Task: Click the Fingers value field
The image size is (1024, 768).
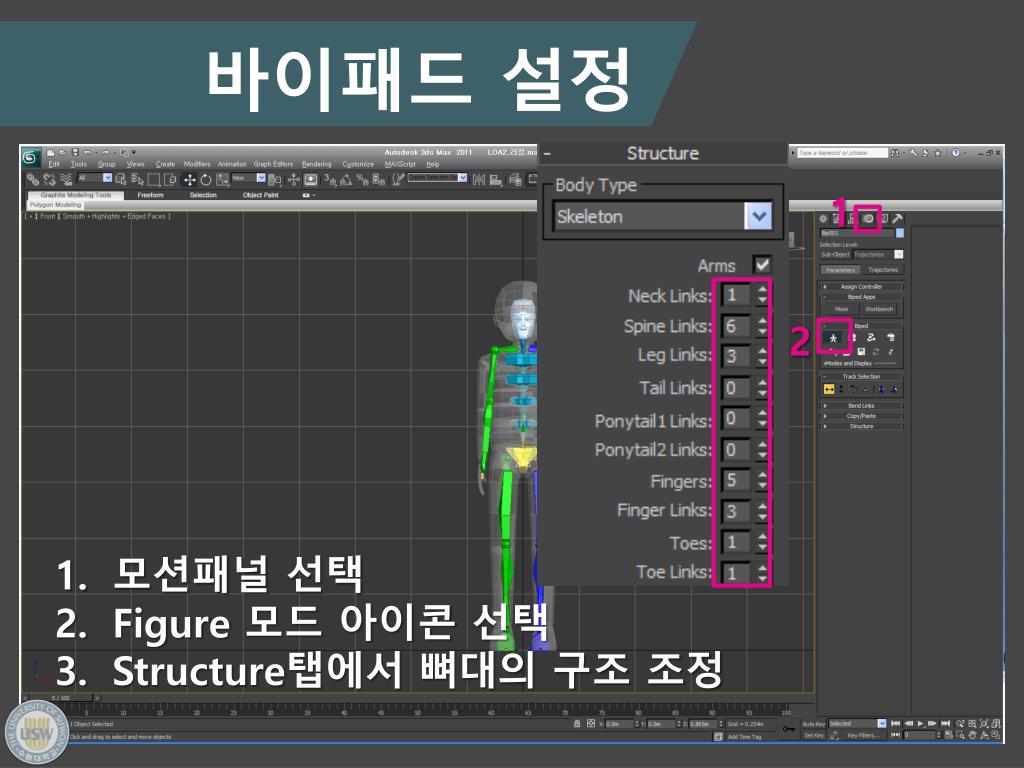Action: (x=735, y=481)
